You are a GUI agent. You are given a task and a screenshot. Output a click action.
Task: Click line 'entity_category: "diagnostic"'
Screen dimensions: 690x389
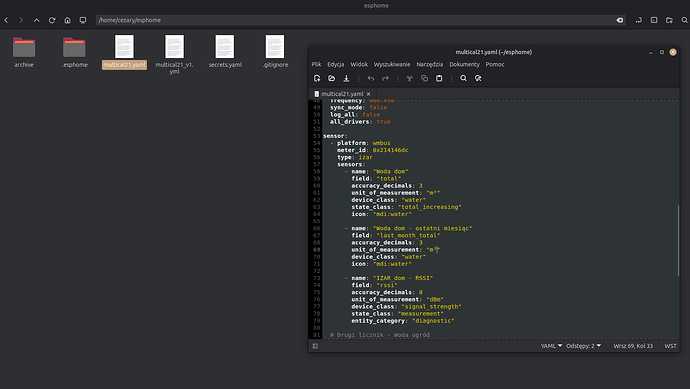pyautogui.click(x=403, y=321)
